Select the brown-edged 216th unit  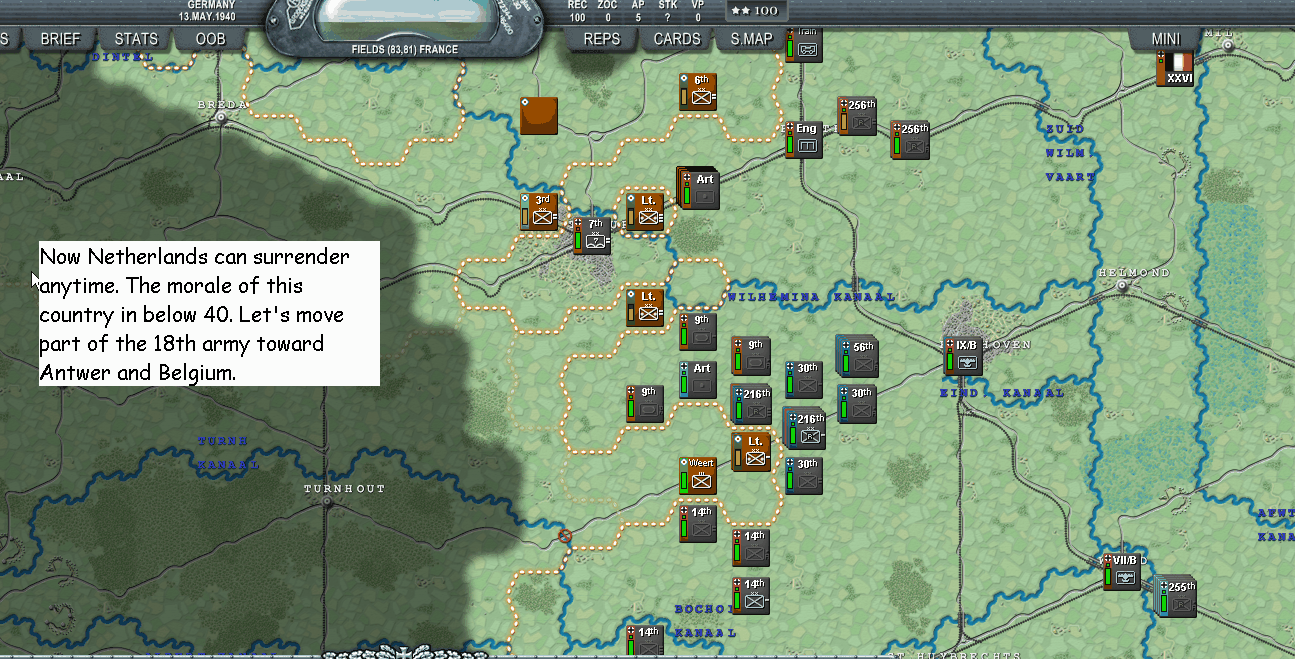pyautogui.click(x=752, y=405)
